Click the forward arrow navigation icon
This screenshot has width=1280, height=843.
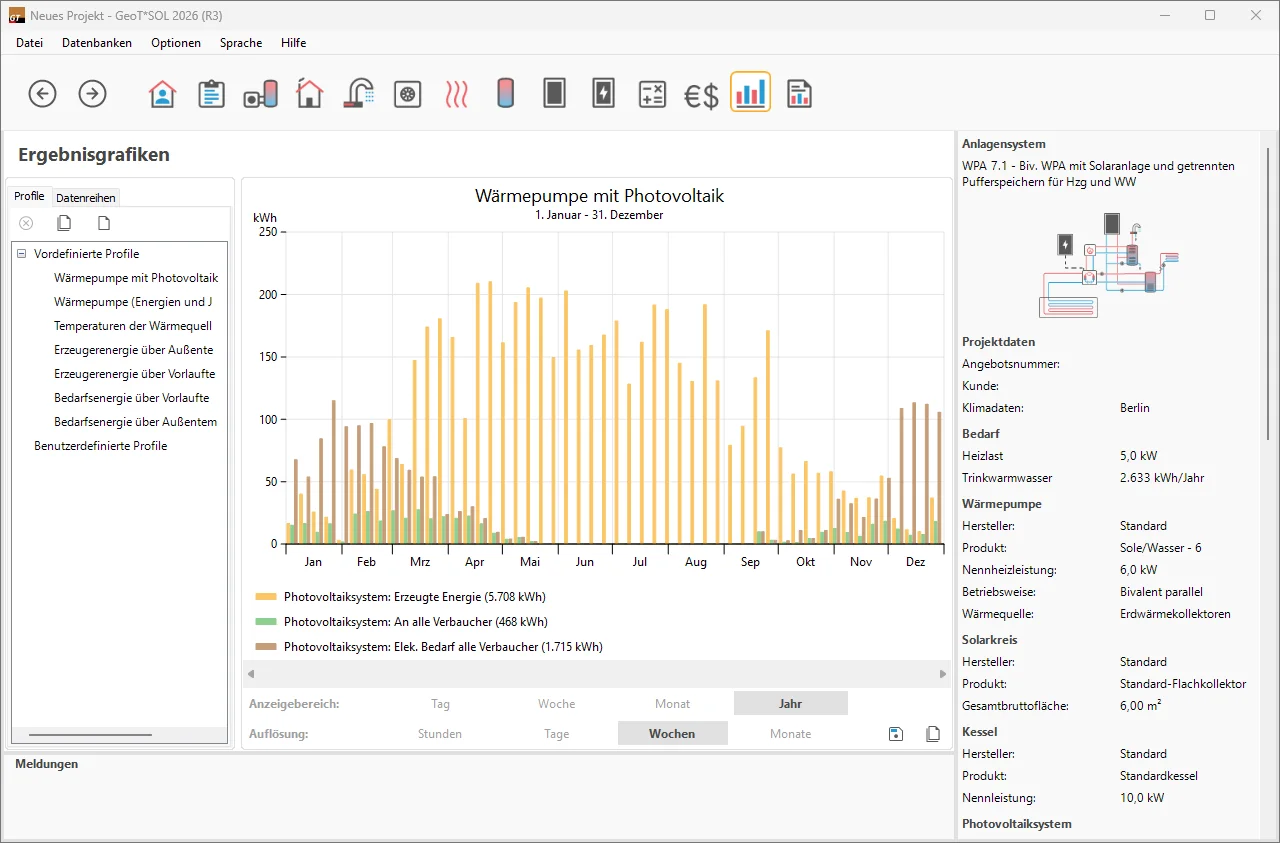(92, 94)
